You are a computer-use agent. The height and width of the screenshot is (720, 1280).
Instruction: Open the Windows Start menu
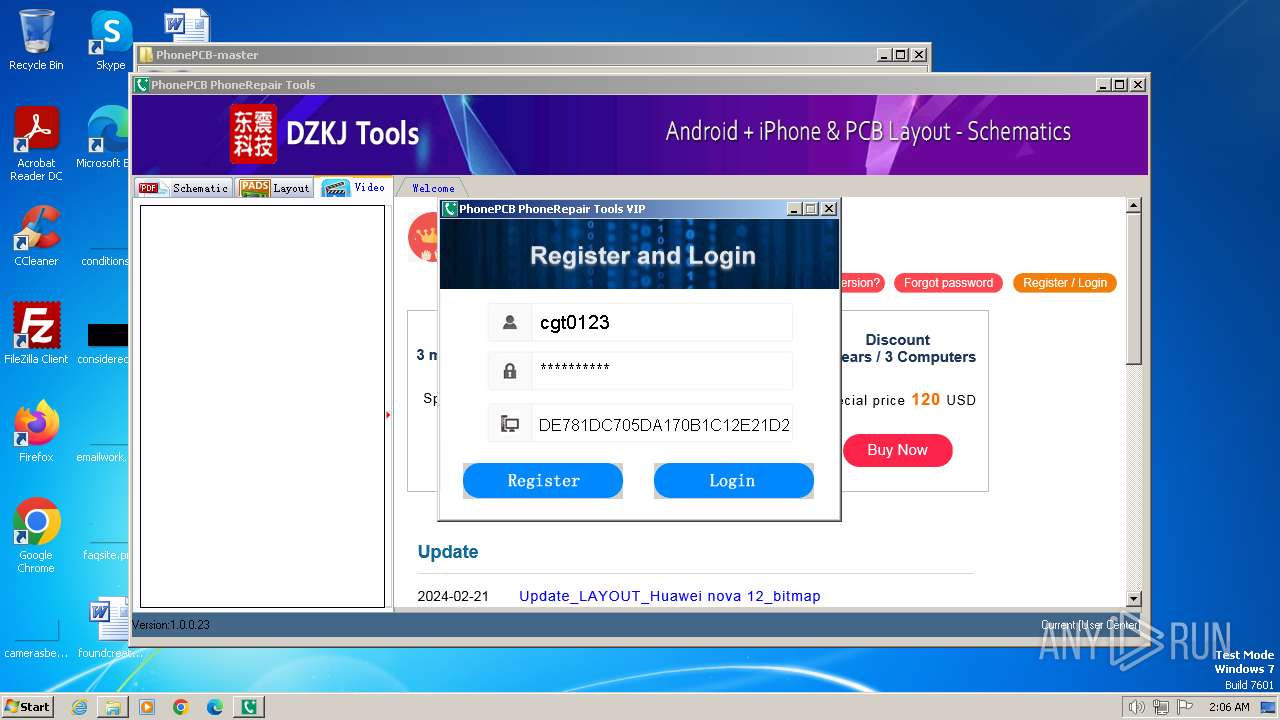point(28,706)
